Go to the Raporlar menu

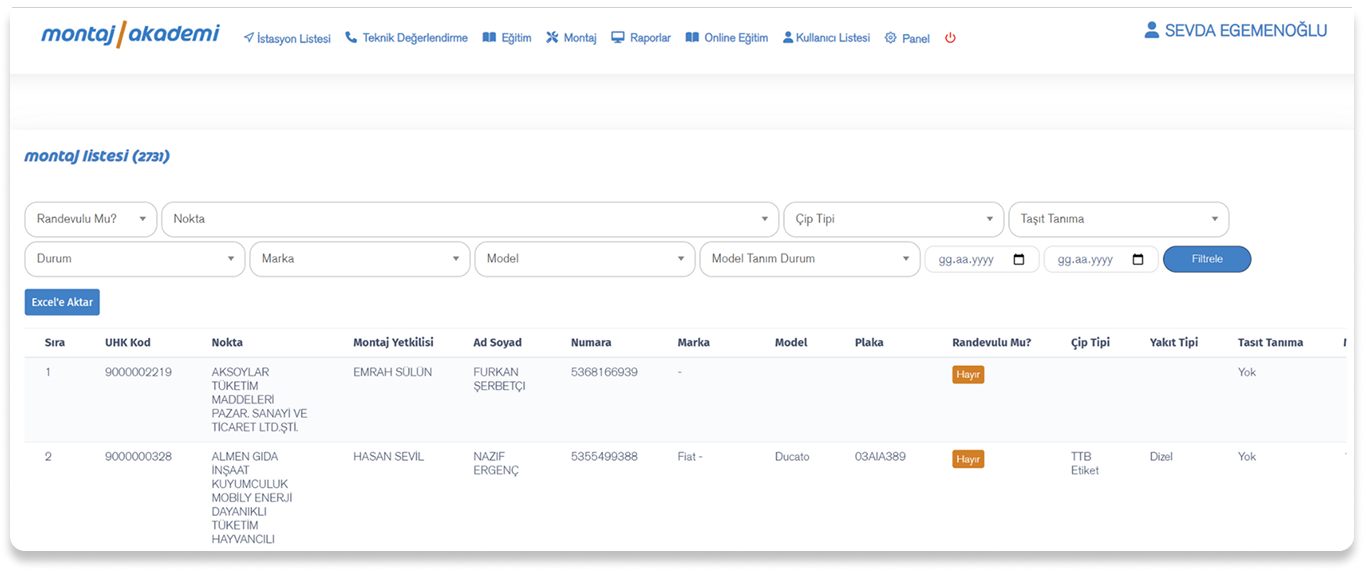point(641,38)
